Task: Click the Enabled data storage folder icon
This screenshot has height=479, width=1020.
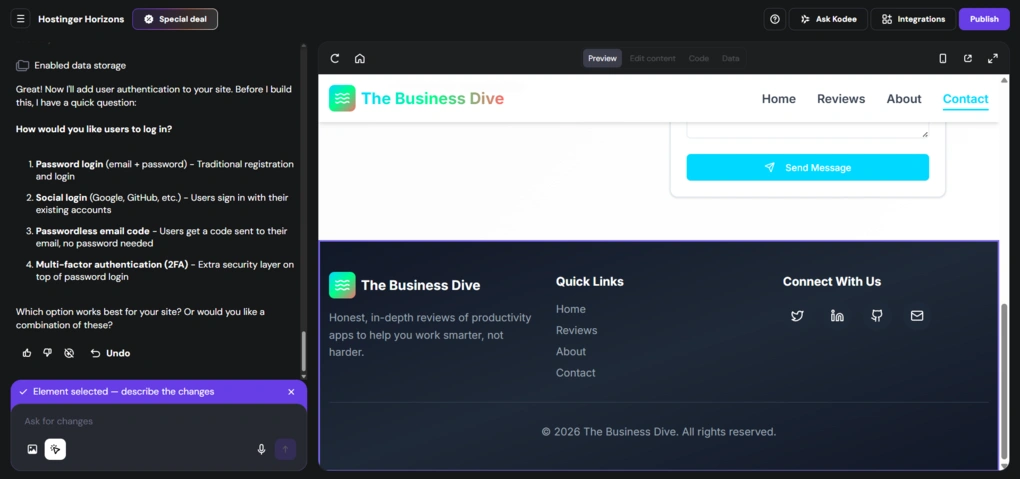Action: pos(23,65)
